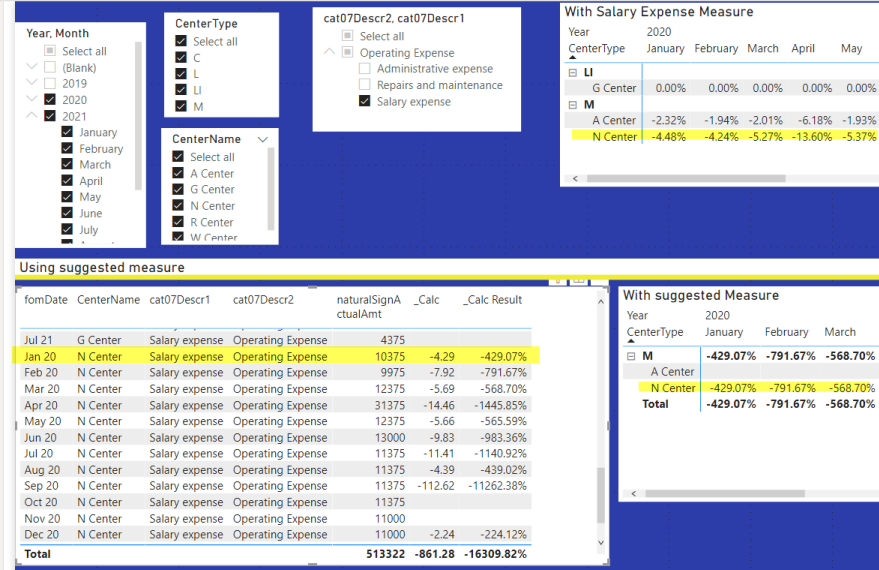The height and width of the screenshot is (570, 879).
Task: Uncheck the M checkbox in CenterType slicer
Action: click(181, 106)
